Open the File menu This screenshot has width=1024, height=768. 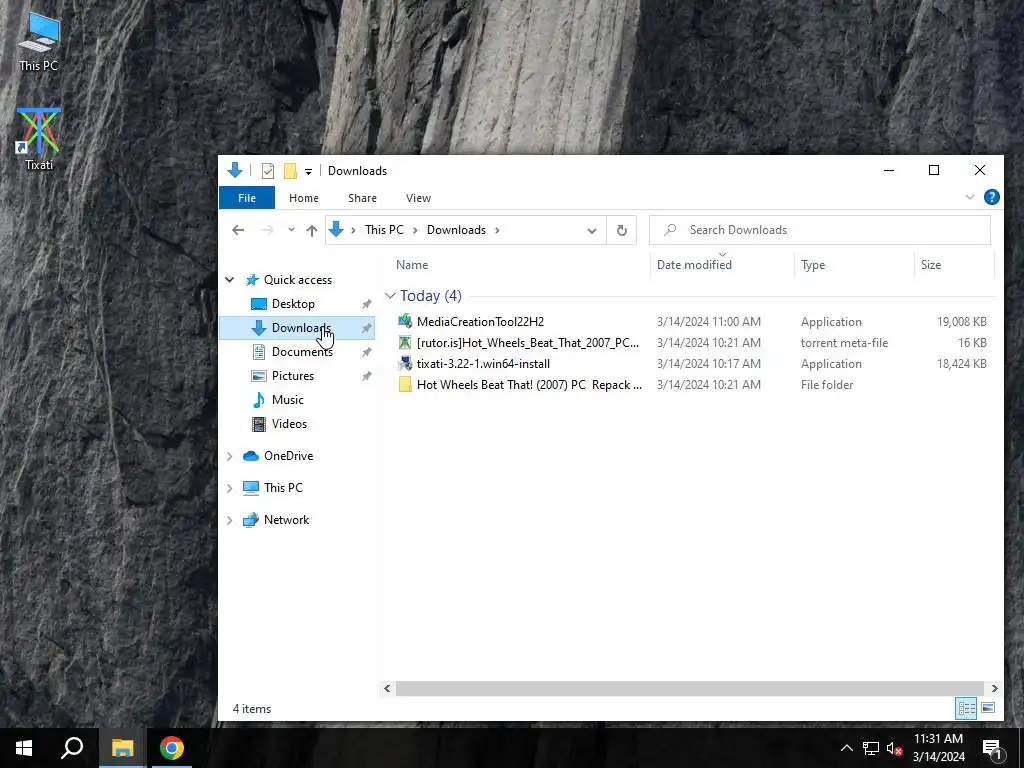coord(247,198)
